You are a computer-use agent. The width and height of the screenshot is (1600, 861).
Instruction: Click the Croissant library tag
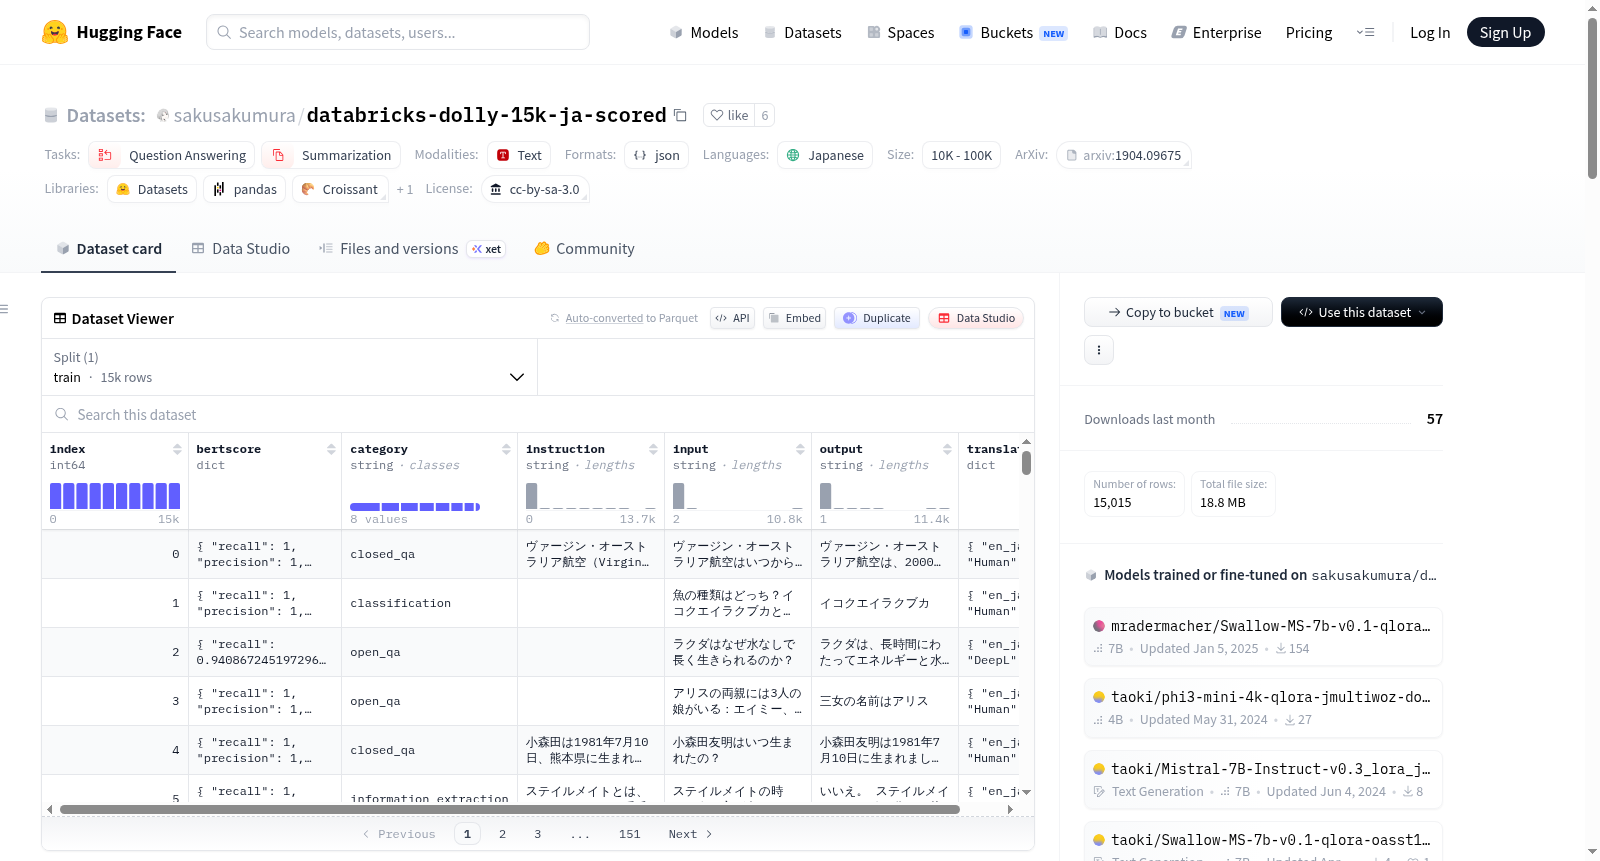(x=340, y=189)
